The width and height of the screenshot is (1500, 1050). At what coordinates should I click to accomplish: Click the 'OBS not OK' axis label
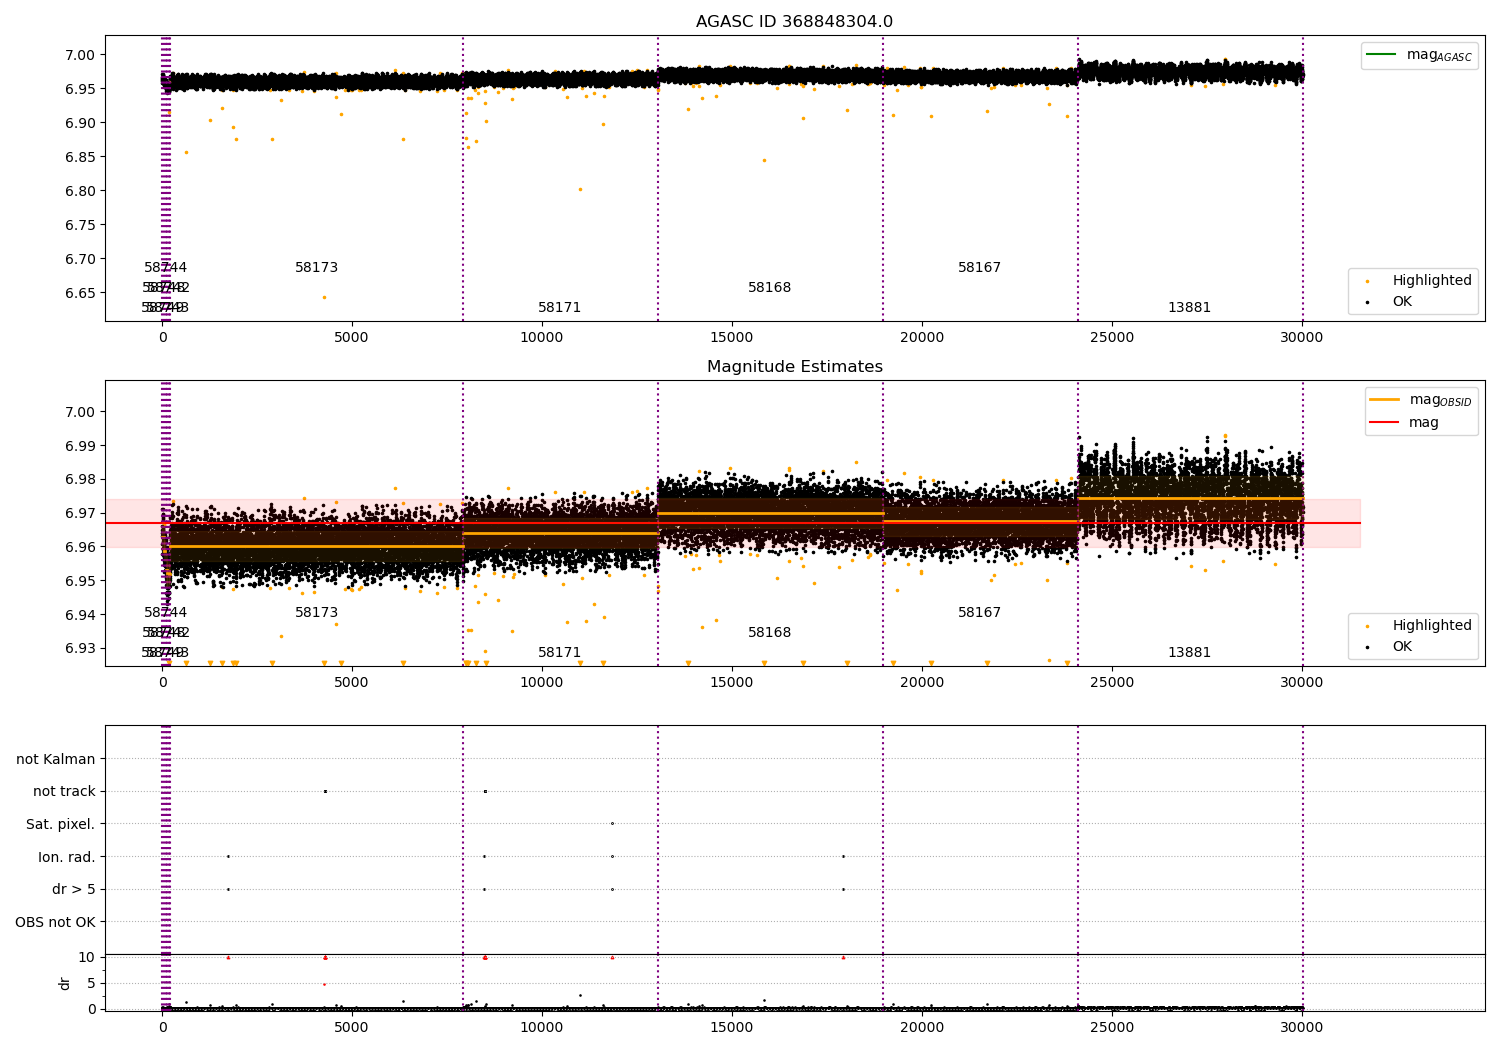56,922
